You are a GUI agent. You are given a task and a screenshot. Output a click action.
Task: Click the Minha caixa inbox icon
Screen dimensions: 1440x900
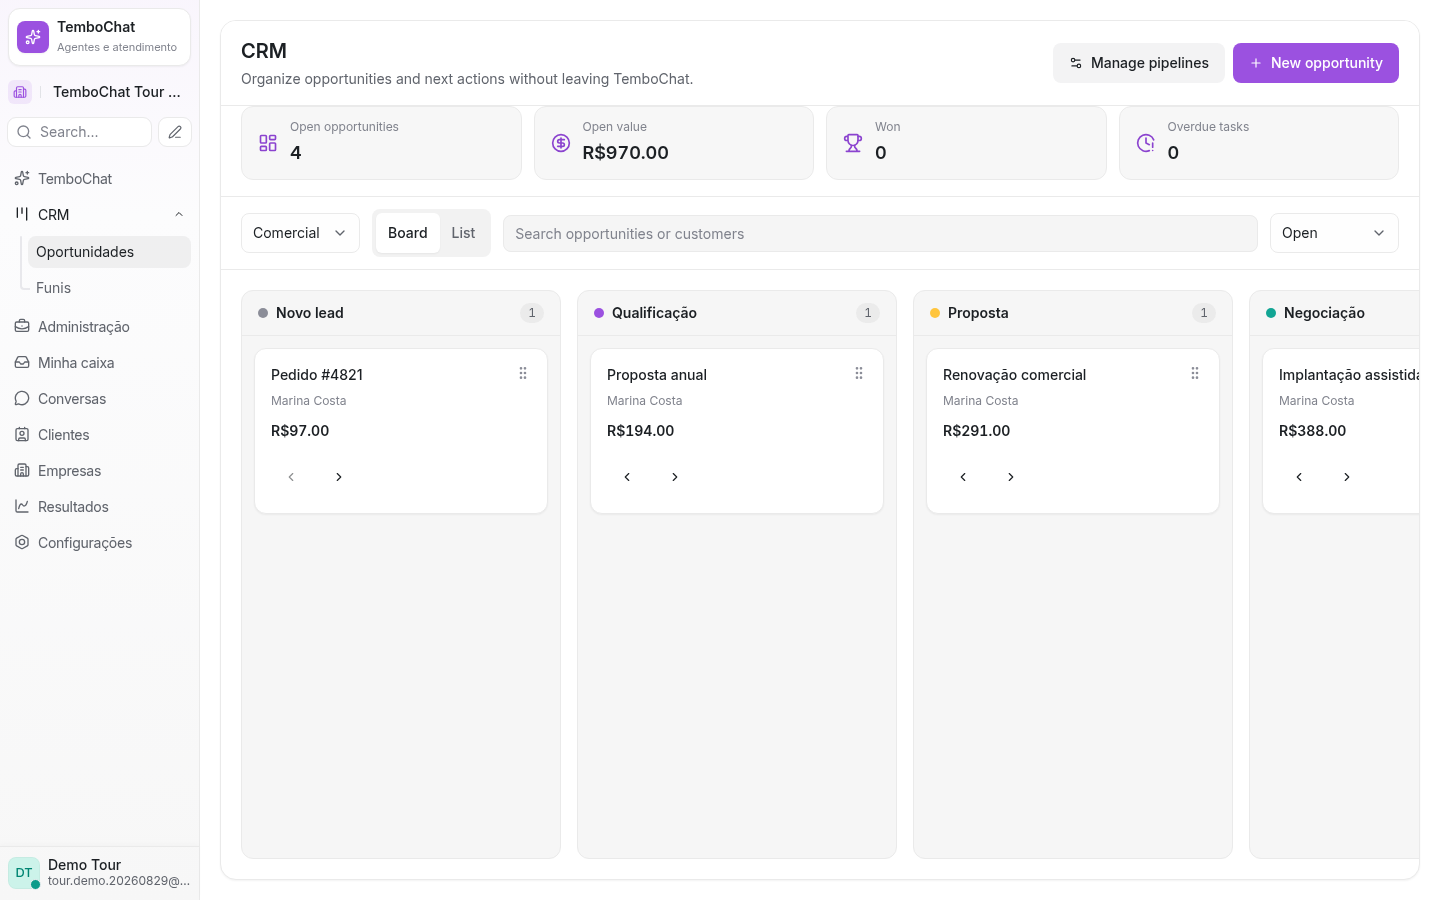pyautogui.click(x=22, y=362)
